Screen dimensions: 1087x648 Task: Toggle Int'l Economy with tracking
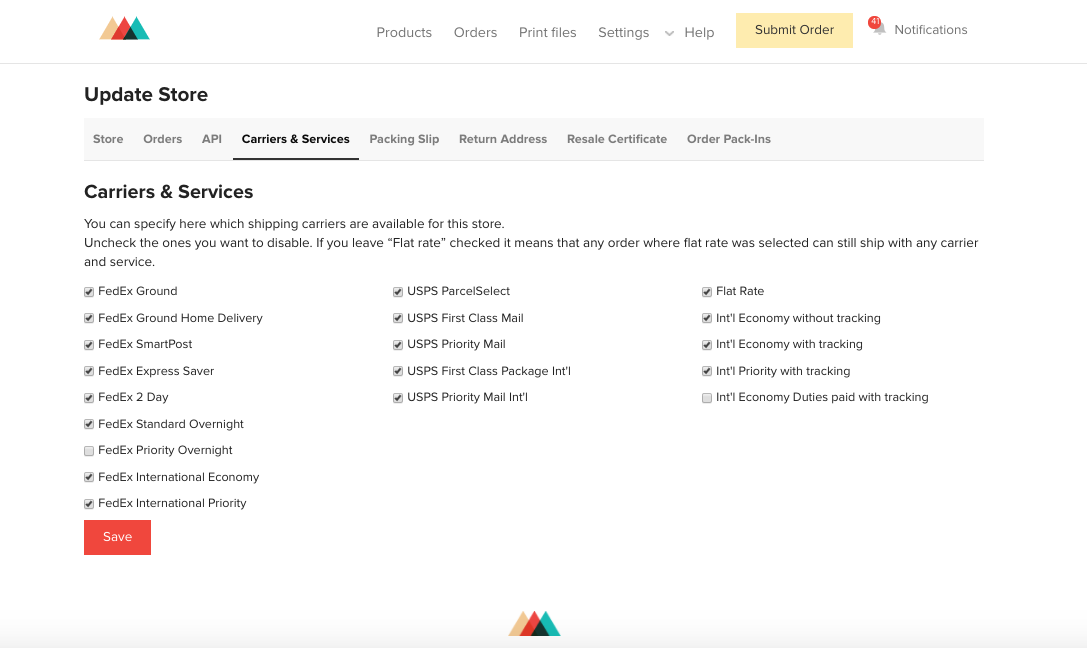point(707,344)
